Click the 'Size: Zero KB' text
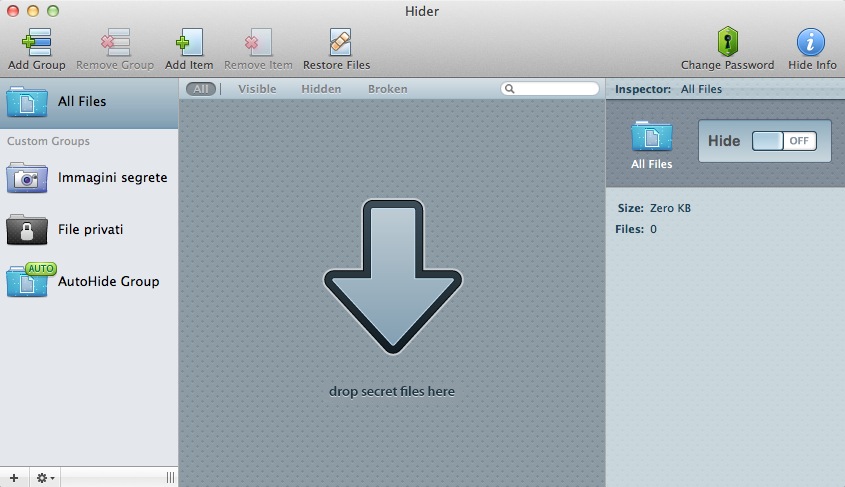845x487 pixels. point(654,208)
